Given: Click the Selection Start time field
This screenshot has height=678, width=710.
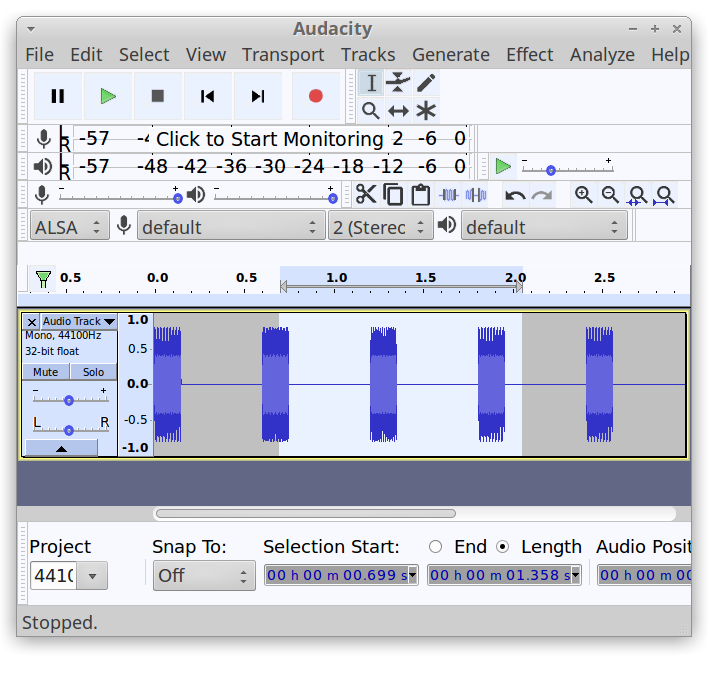Looking at the screenshot, I should point(341,575).
